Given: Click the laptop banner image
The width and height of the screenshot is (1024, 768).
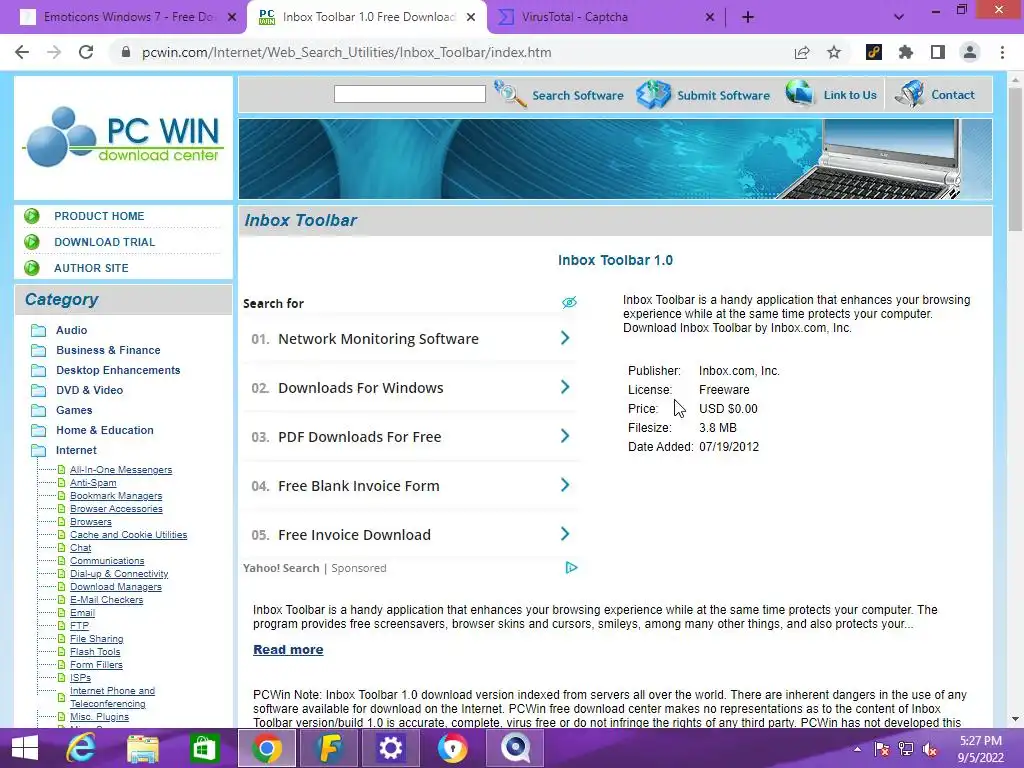Looking at the screenshot, I should coord(615,159).
